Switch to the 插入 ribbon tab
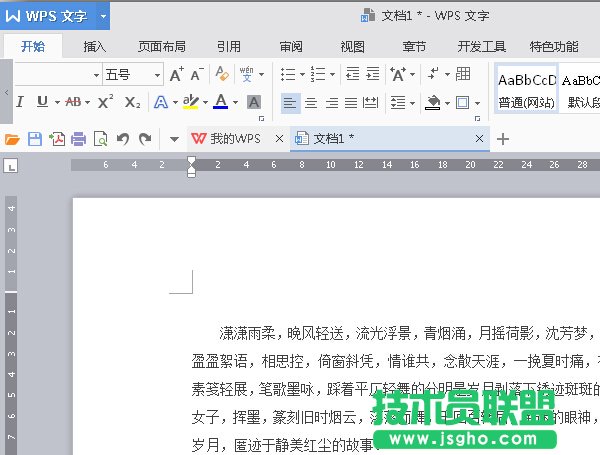This screenshot has height=455, width=600. click(x=95, y=46)
